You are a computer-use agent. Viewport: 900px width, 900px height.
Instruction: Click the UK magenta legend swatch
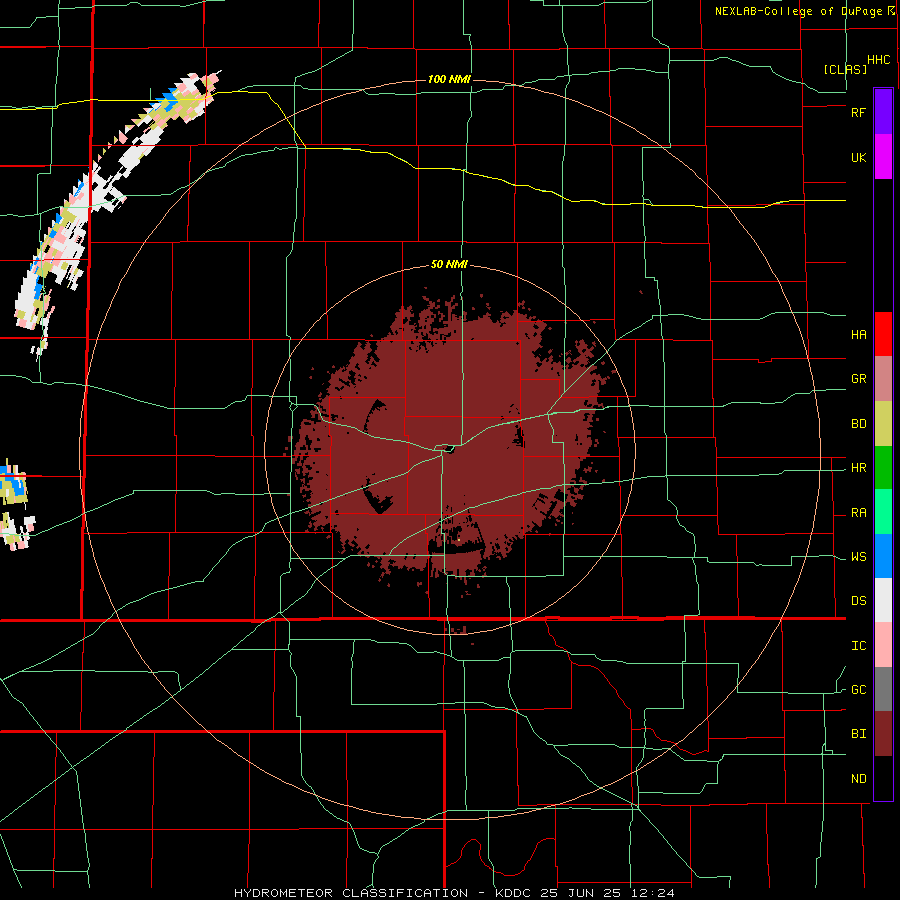[x=883, y=157]
